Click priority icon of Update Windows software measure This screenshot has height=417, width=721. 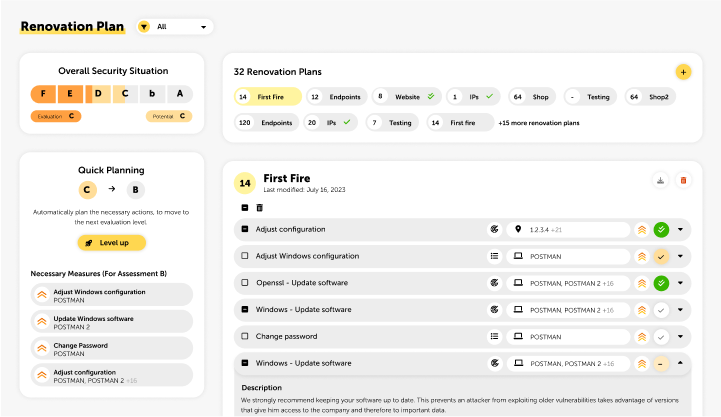click(42, 322)
